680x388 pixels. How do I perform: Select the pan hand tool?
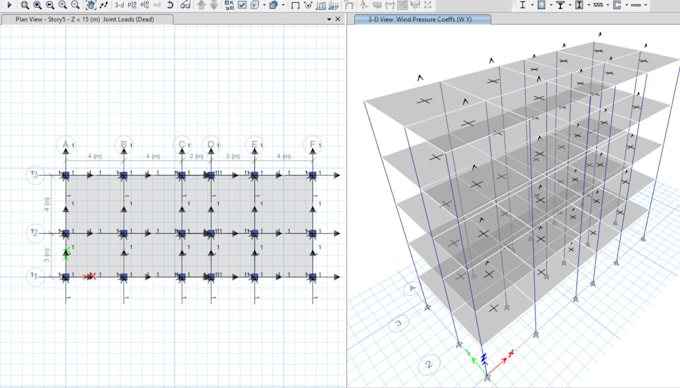pyautogui.click(x=91, y=5)
